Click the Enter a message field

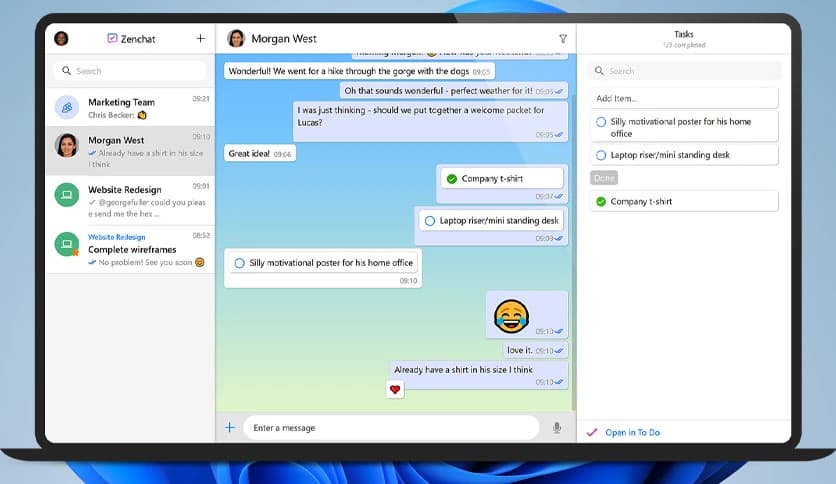391,427
